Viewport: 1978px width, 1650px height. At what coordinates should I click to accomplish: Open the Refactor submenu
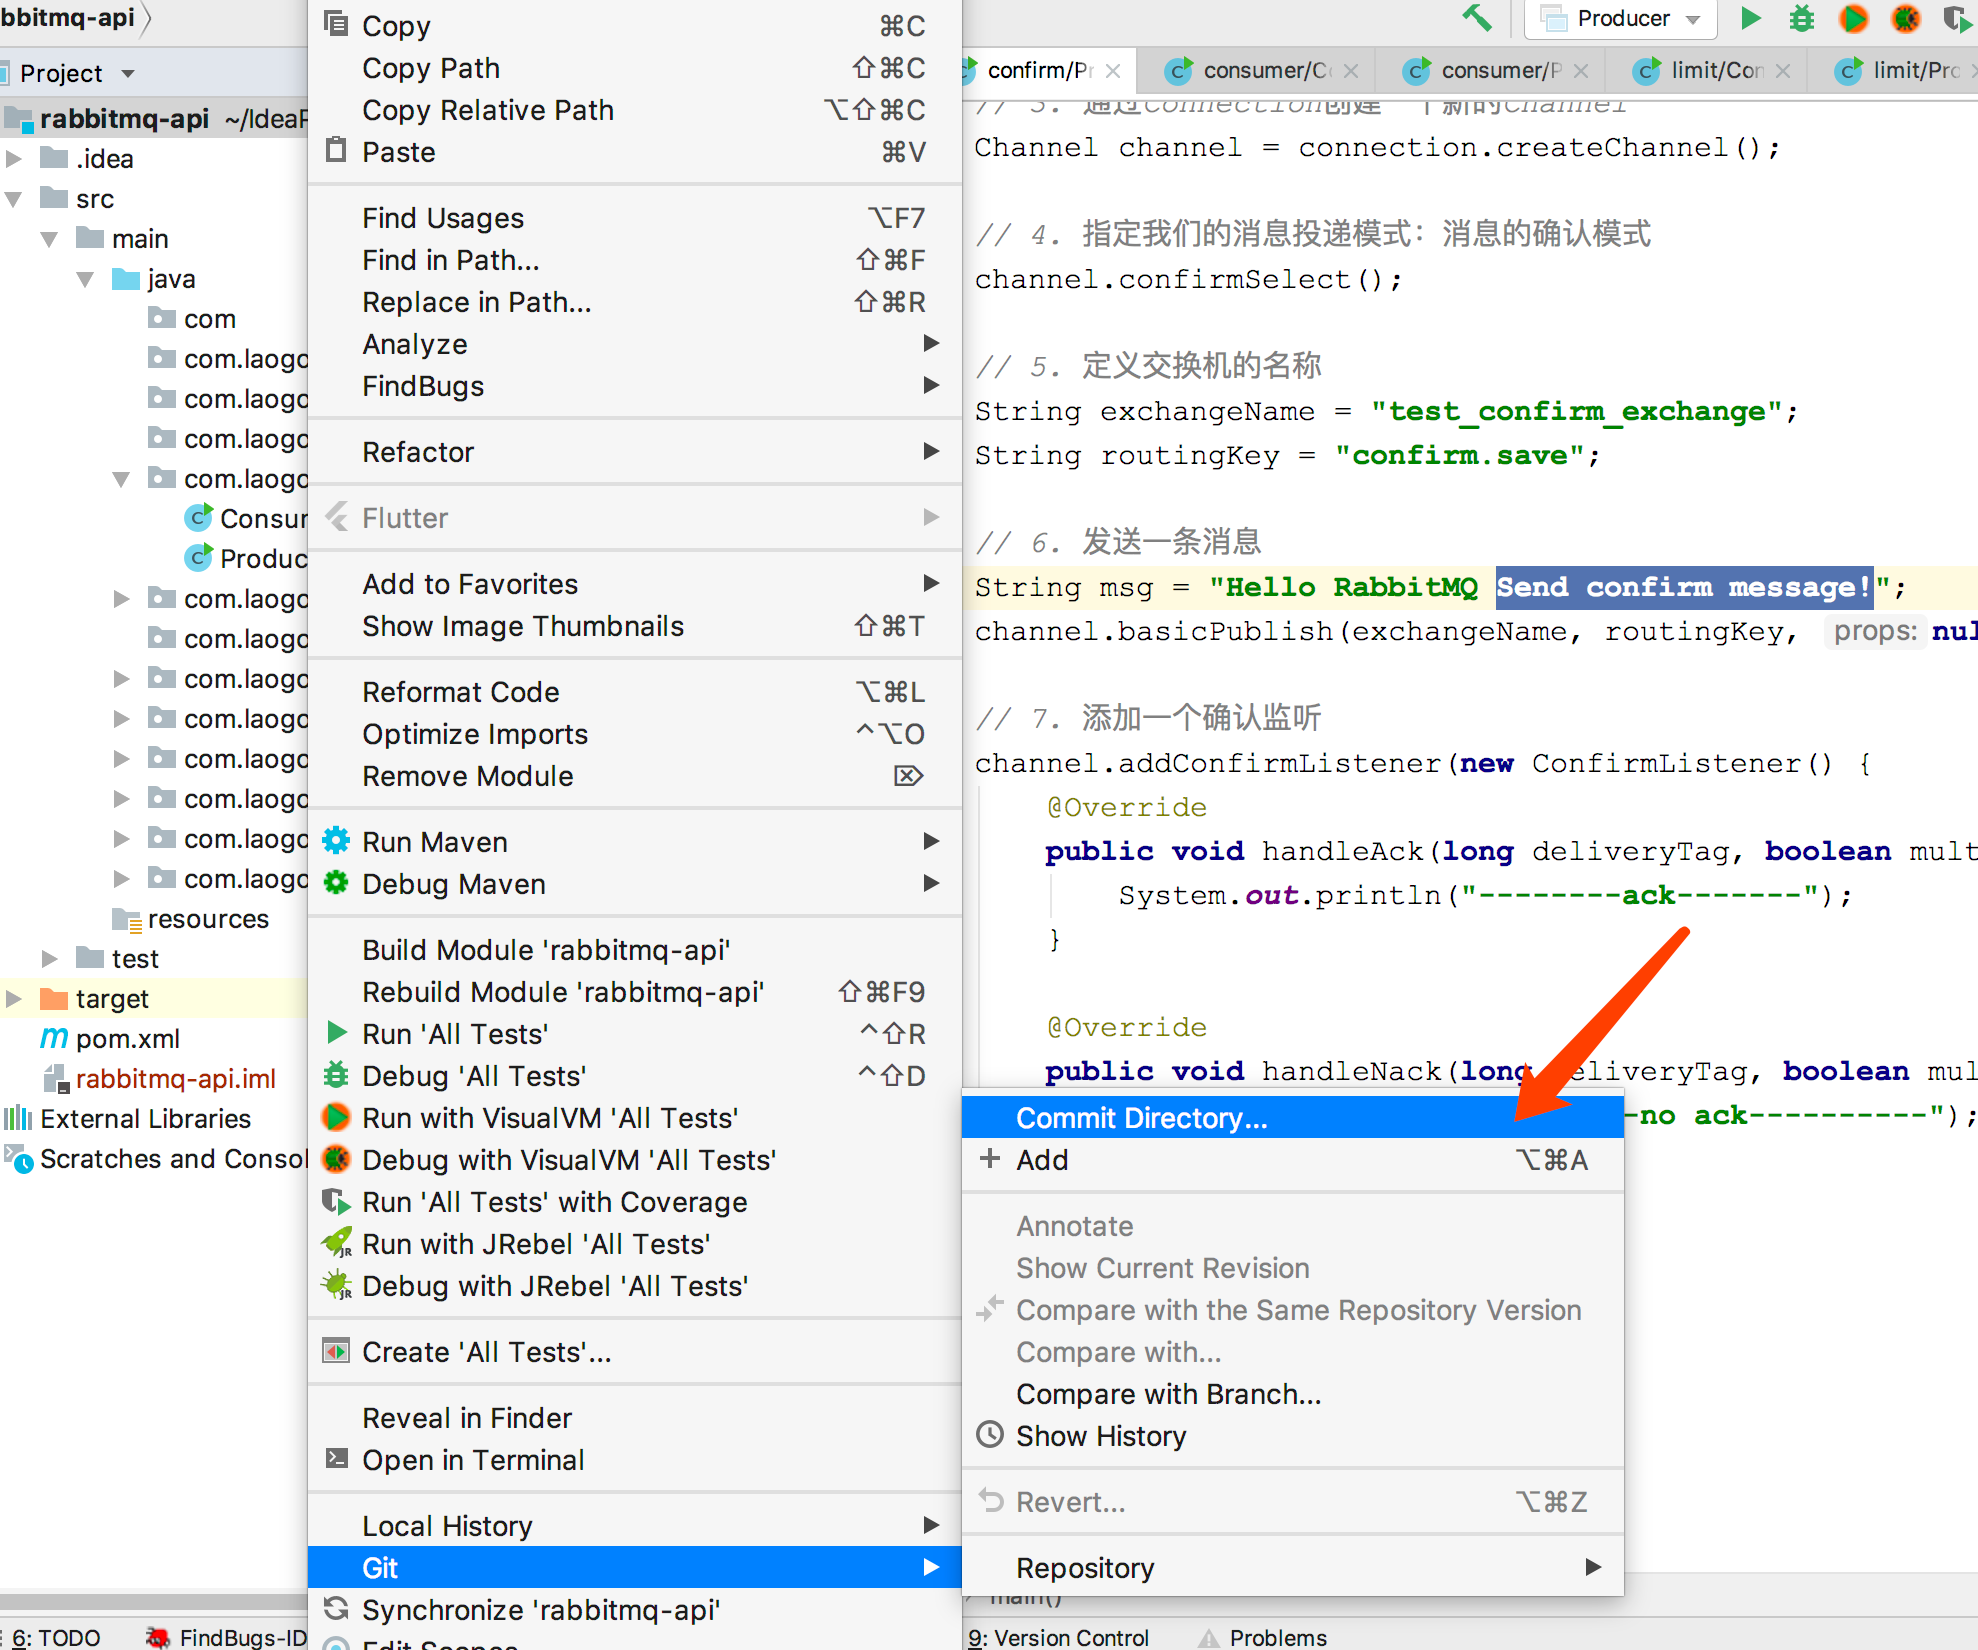tap(635, 452)
